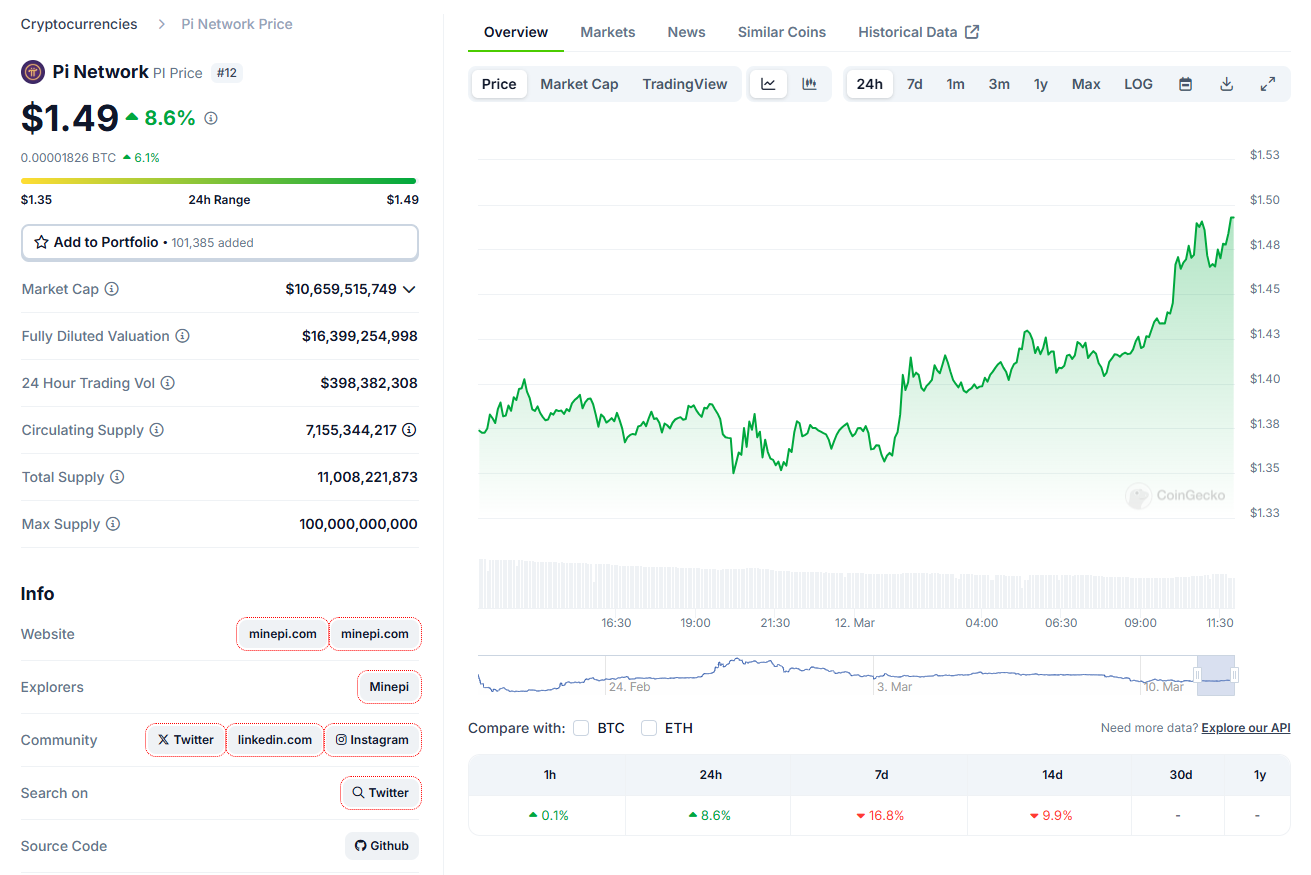
Task: Click right handle of chart range navigator
Action: 1234,675
